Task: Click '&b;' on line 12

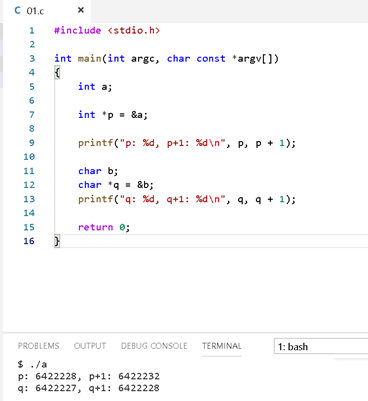Action: [145, 185]
